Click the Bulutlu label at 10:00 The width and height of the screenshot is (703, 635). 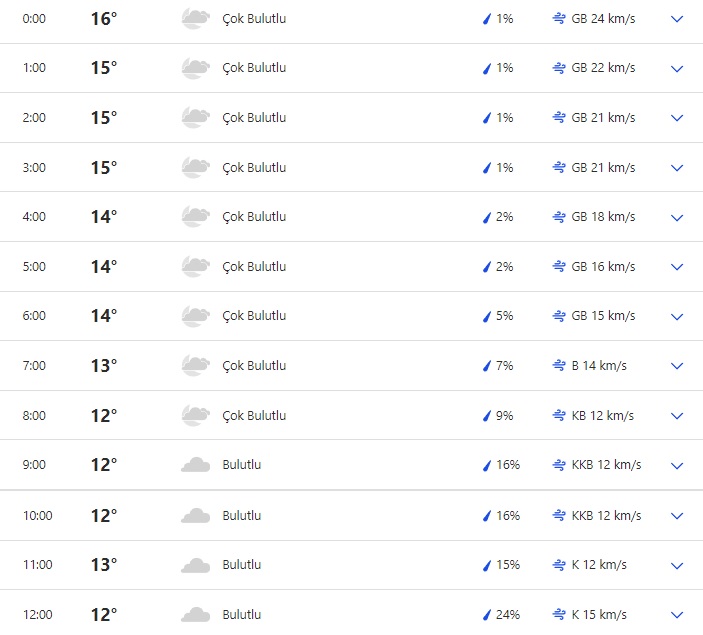(242, 516)
